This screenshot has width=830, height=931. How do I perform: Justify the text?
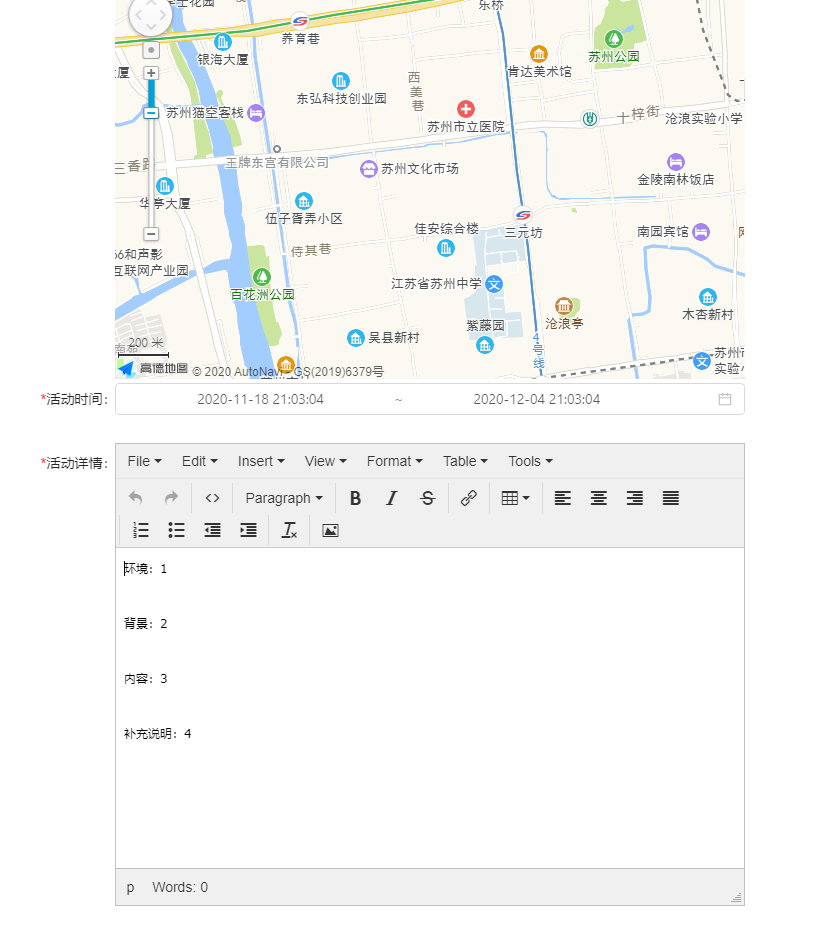(671, 498)
